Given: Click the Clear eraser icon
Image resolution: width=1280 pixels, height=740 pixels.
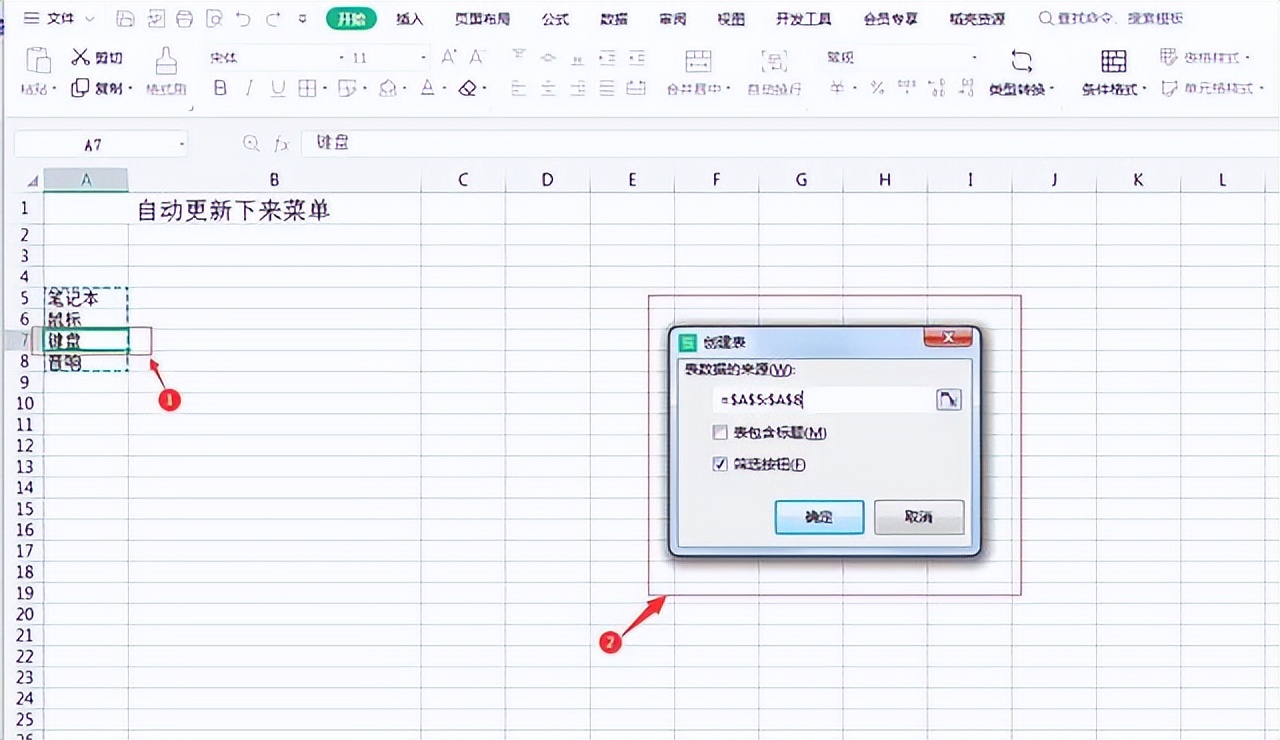Looking at the screenshot, I should 467,88.
